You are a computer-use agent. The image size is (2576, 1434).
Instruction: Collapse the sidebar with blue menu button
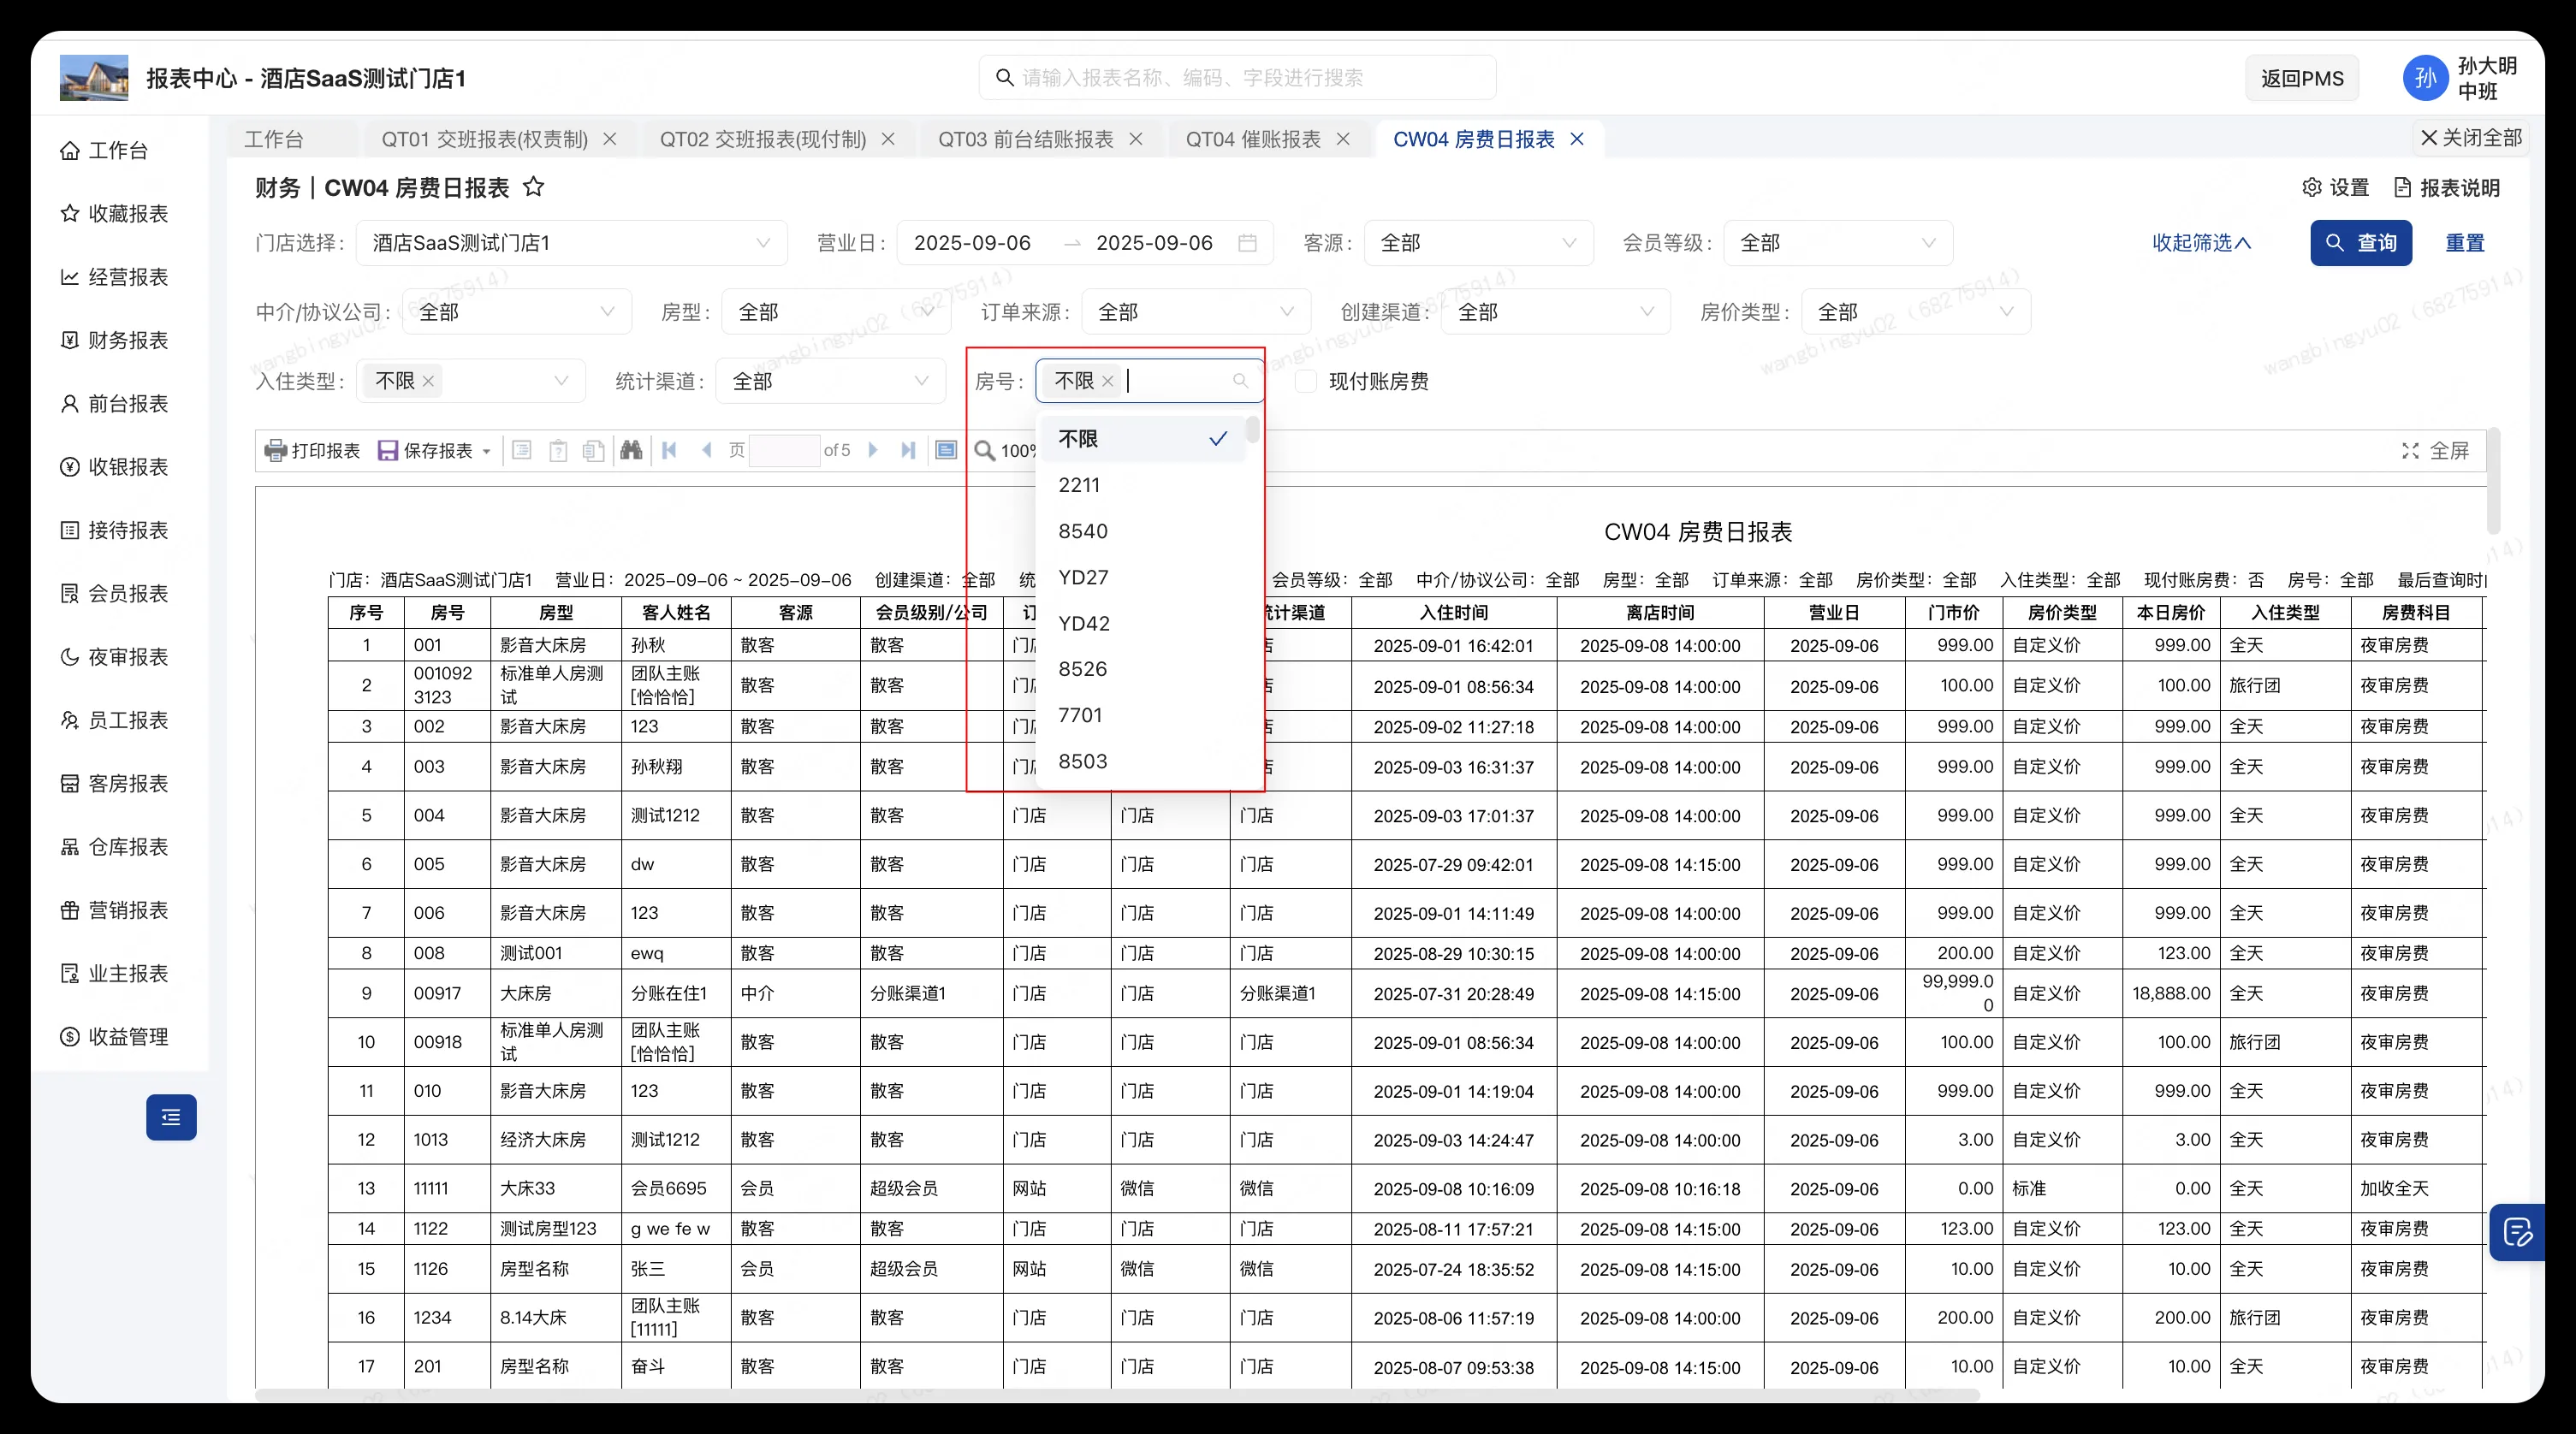tap(171, 1117)
